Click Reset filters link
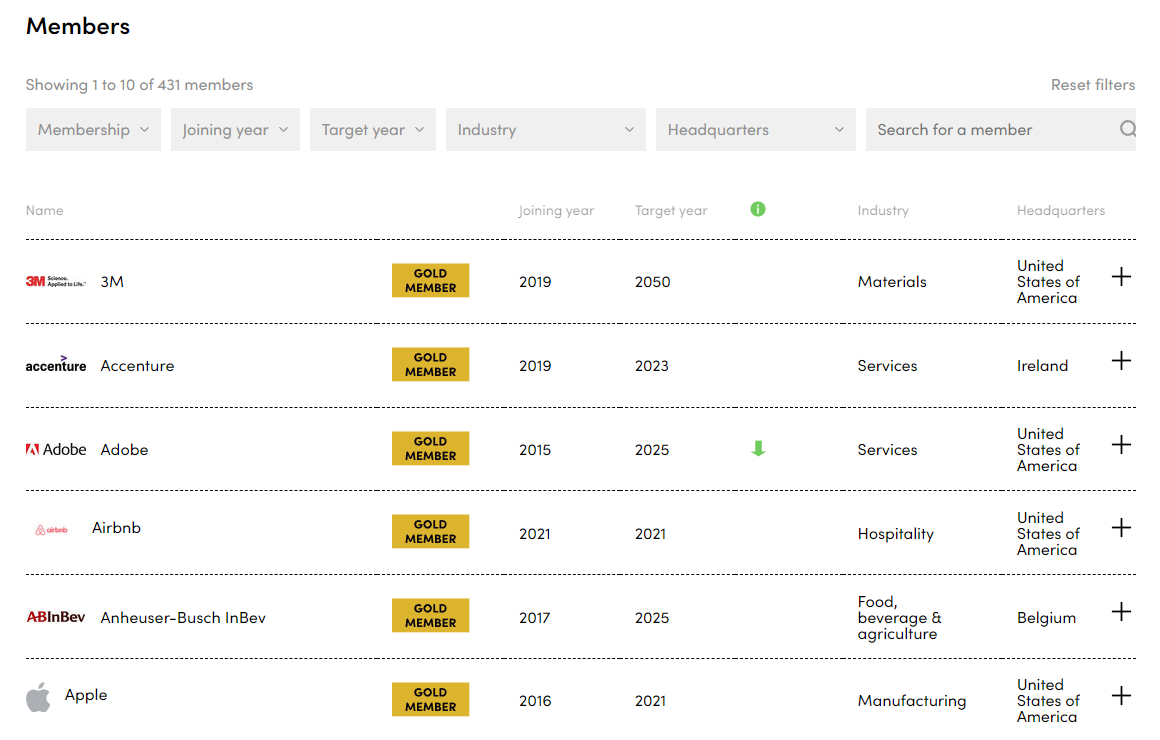 click(1093, 84)
